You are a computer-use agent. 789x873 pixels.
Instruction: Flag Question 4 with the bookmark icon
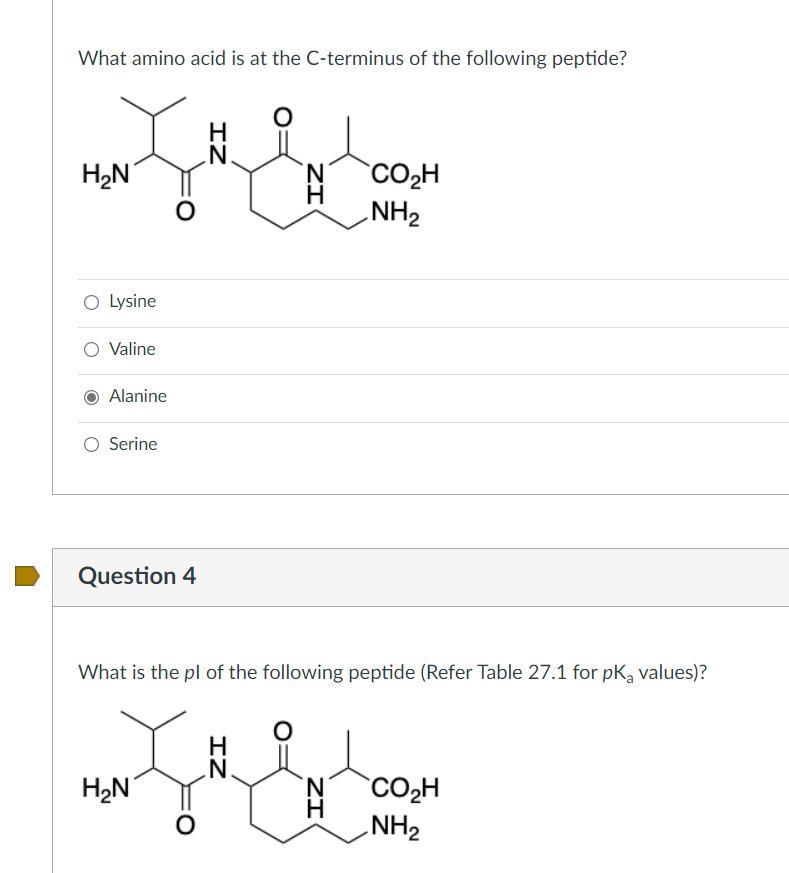(27, 575)
